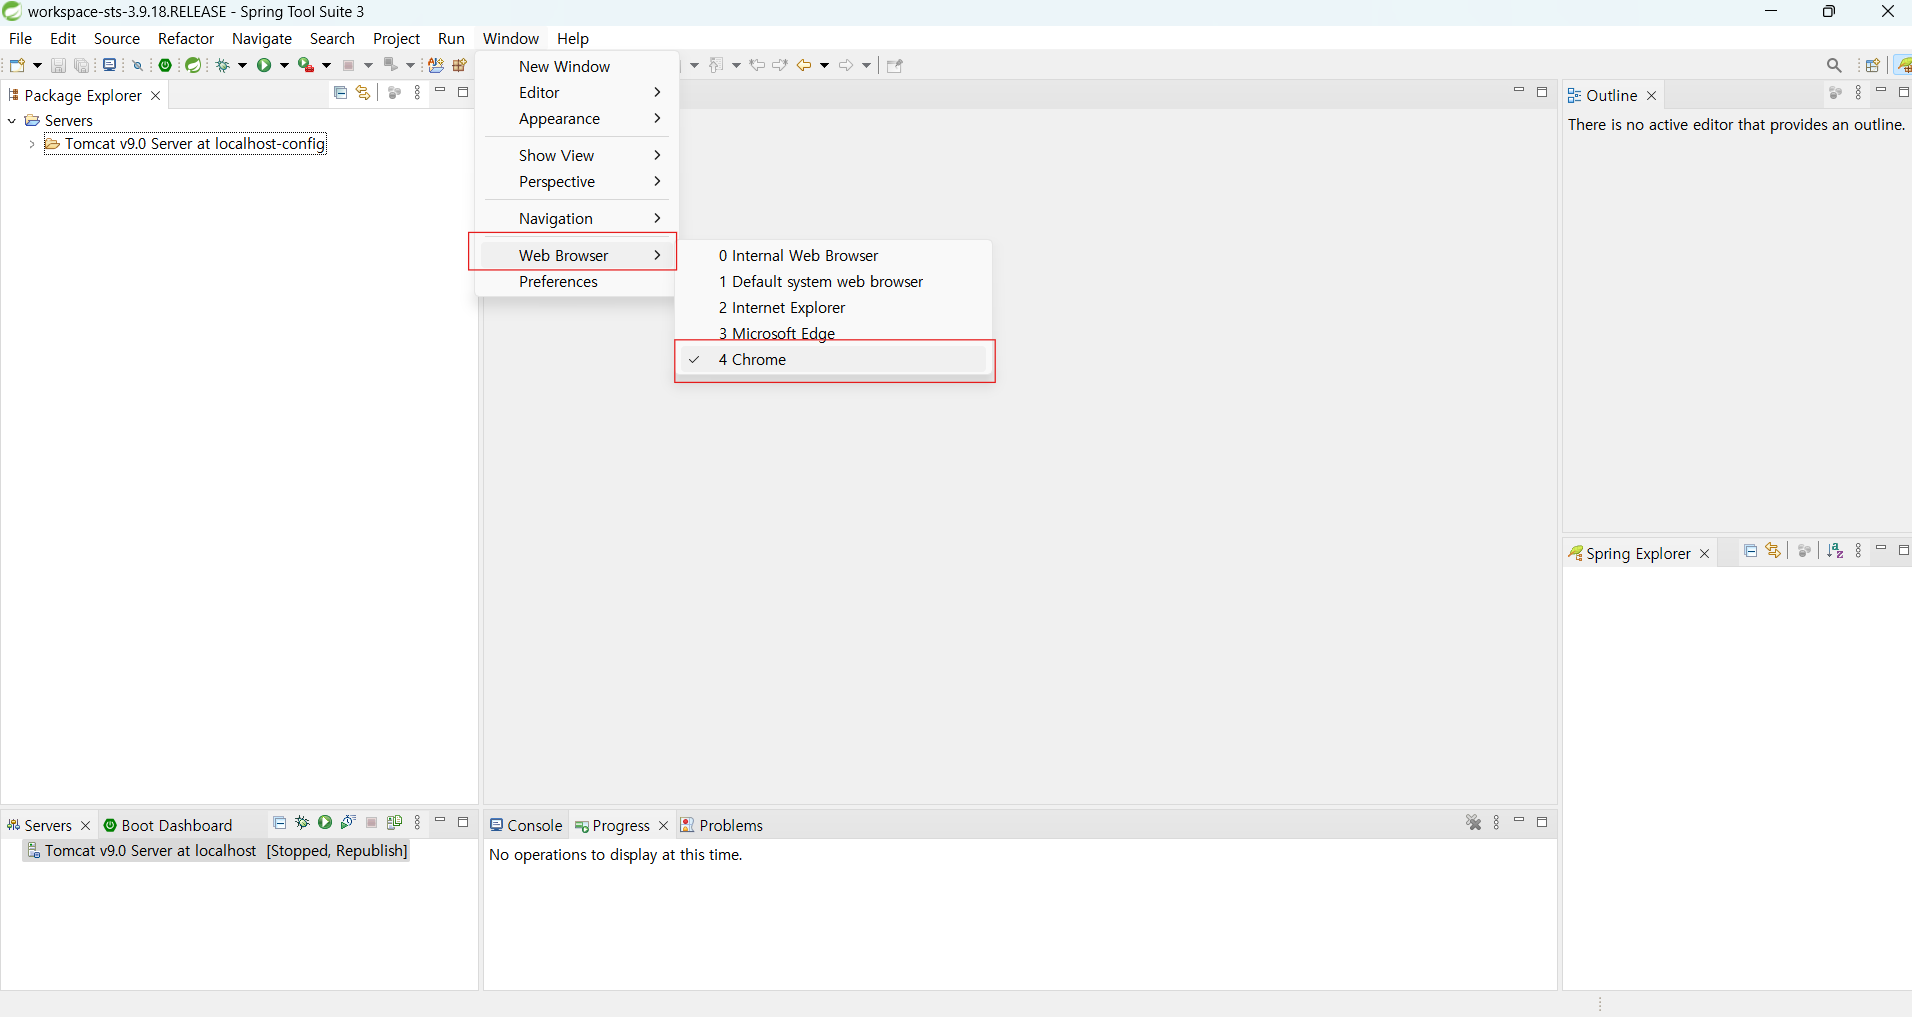This screenshot has width=1912, height=1017.
Task: Open the Project menu
Action: [x=396, y=39]
